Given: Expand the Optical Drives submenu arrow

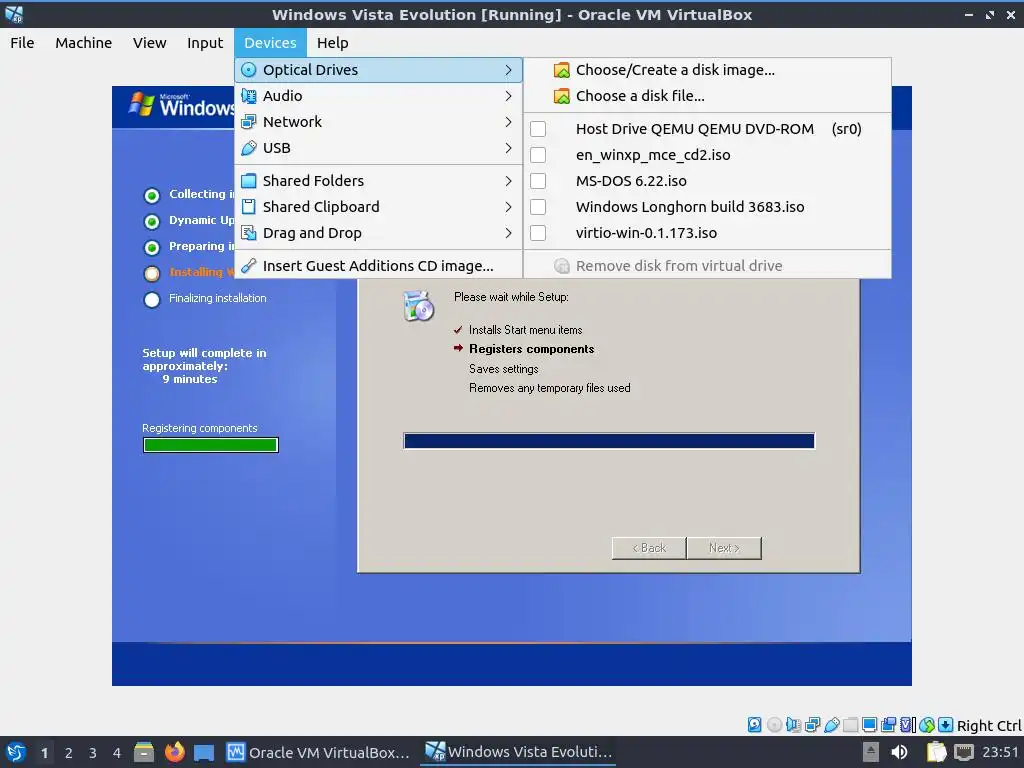Looking at the screenshot, I should [x=508, y=70].
